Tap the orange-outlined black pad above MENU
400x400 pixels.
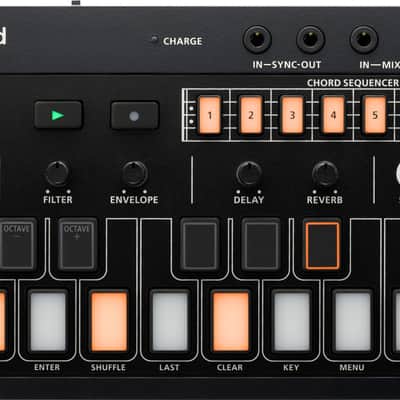323,245
